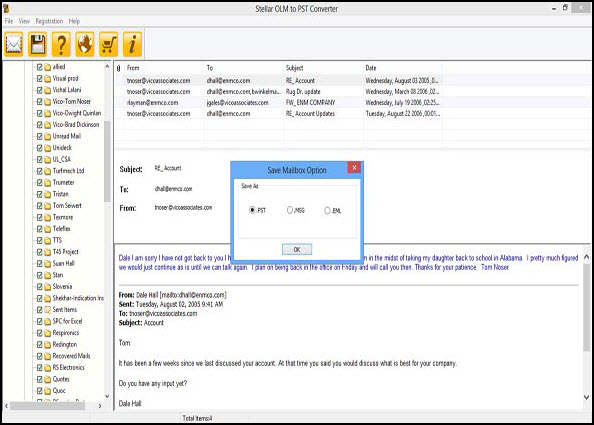Screen dimensions: 594x425
Task: Open the Select OLM mailbox envelope icon
Action: tap(14, 44)
